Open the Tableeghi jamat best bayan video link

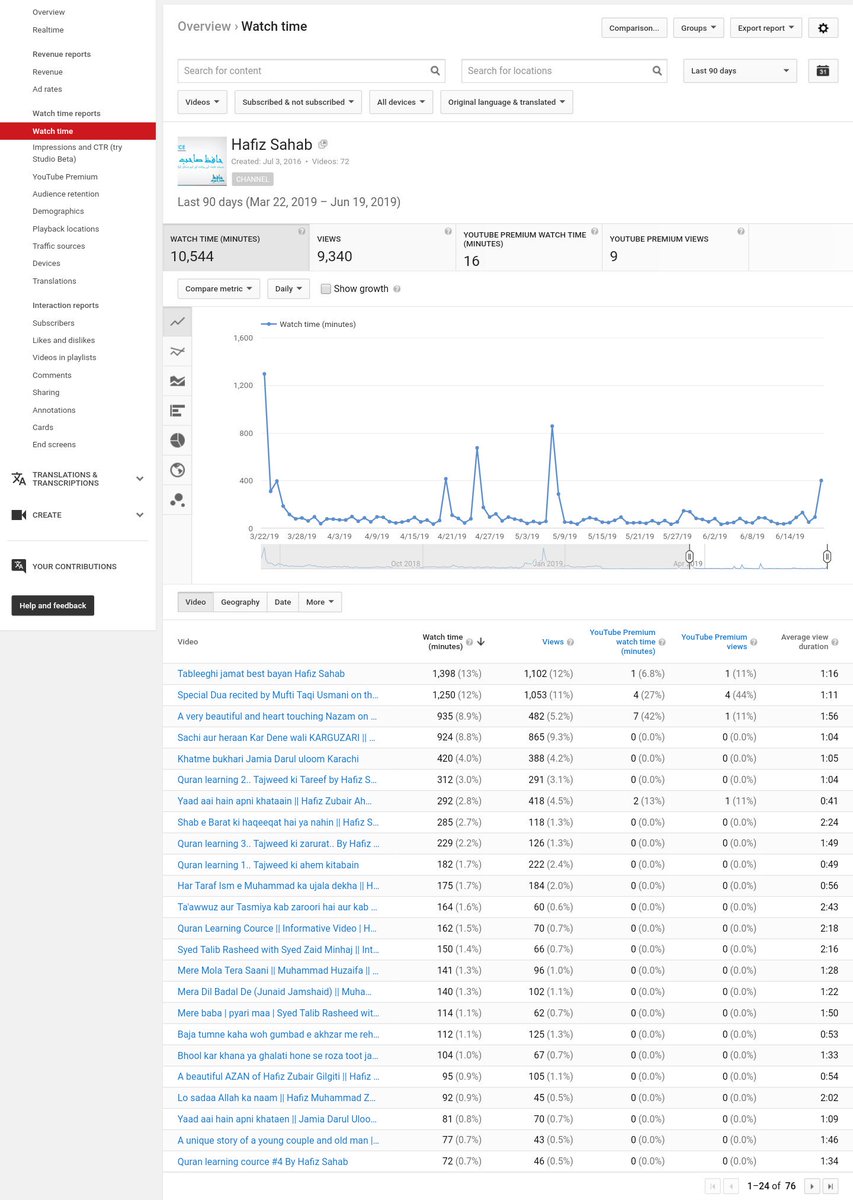(261, 674)
